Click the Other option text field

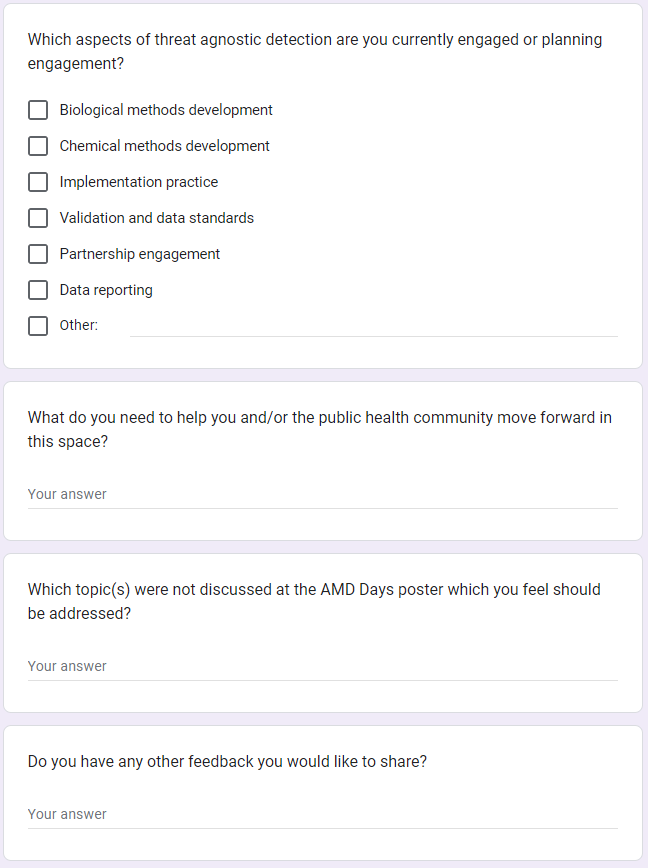point(373,326)
